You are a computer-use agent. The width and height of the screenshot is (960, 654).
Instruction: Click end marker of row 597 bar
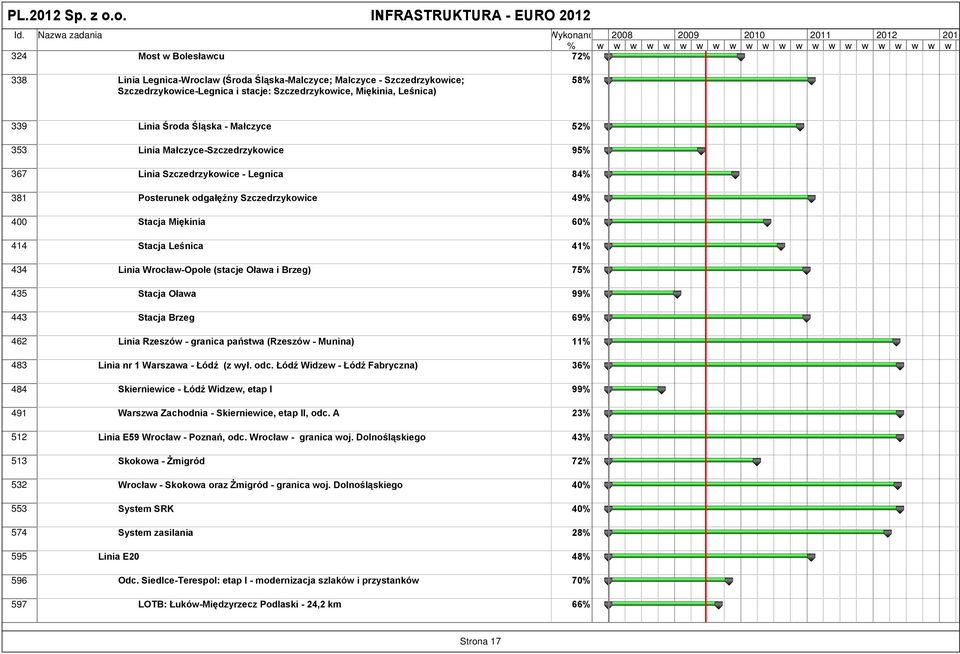pyautogui.click(x=719, y=605)
